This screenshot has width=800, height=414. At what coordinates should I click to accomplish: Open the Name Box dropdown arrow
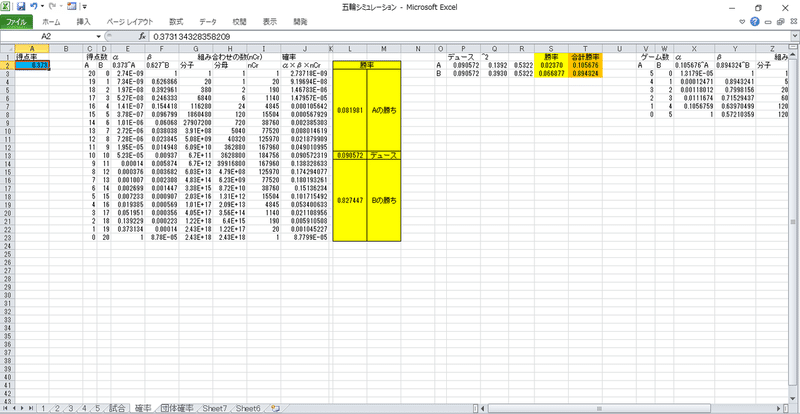pyautogui.click(x=99, y=37)
